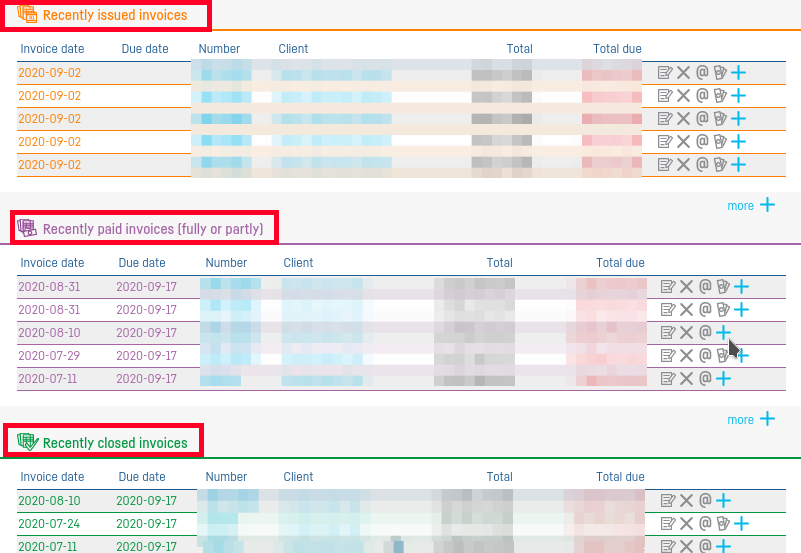Image resolution: width=801 pixels, height=553 pixels.
Task: Email the closed invoice dated 2020-08-10
Action: click(x=705, y=500)
